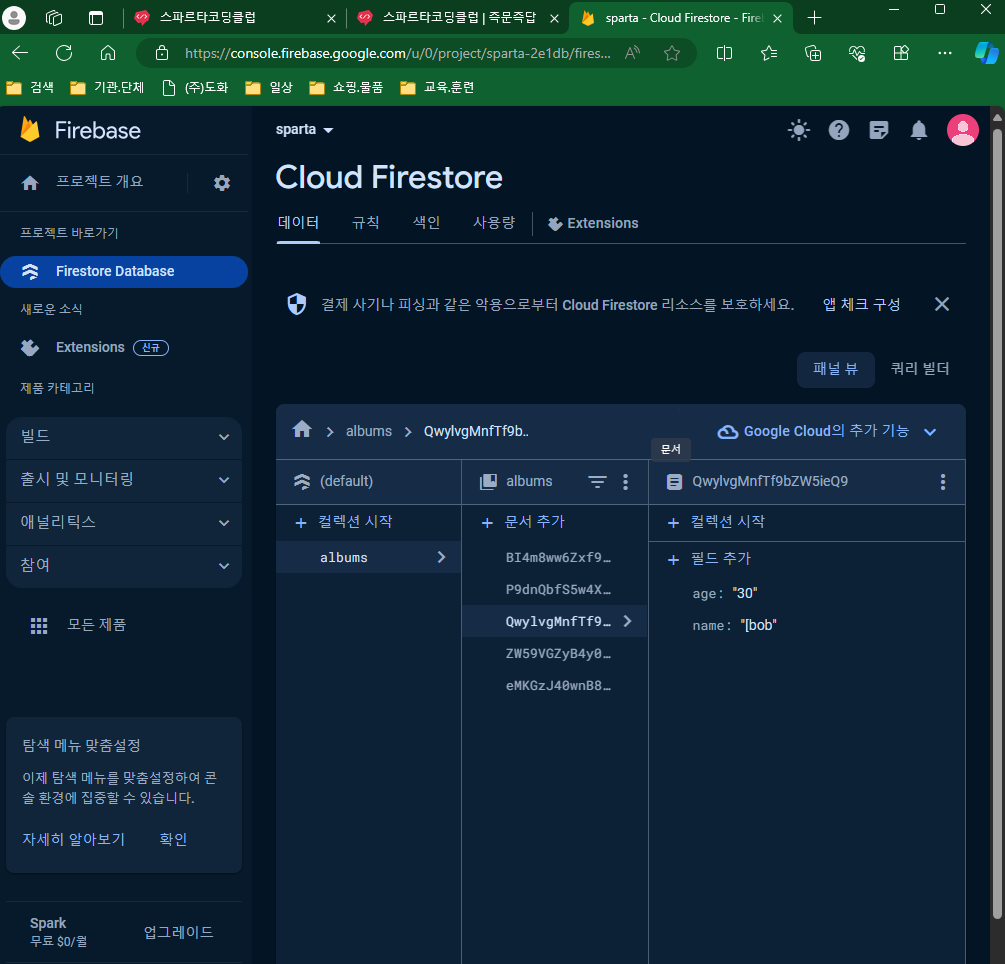Toggle light/dark theme sun icon
1005x964 pixels.
(x=799, y=130)
